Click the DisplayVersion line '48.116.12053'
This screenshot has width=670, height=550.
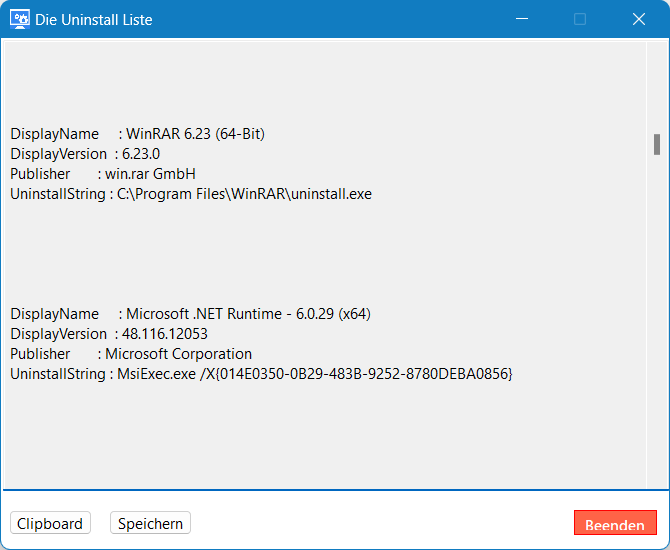click(109, 334)
